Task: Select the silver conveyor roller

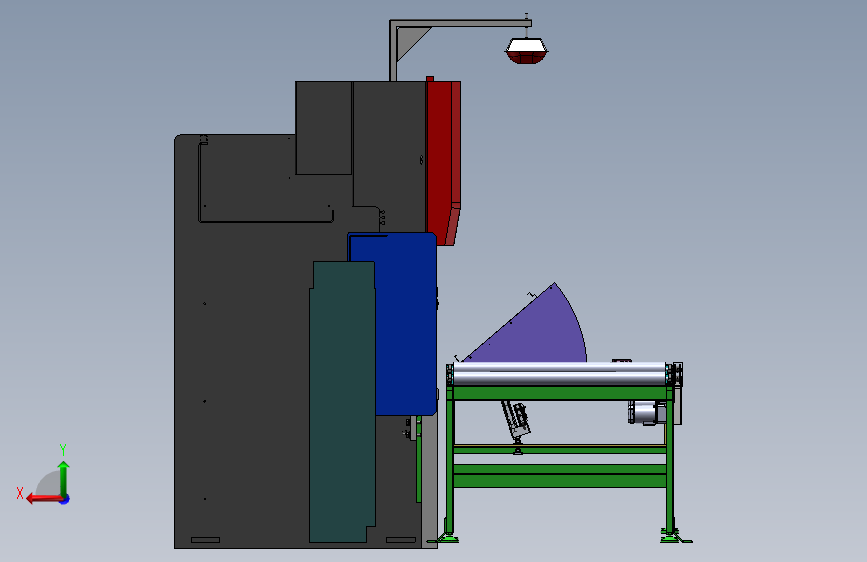Action: pos(560,374)
